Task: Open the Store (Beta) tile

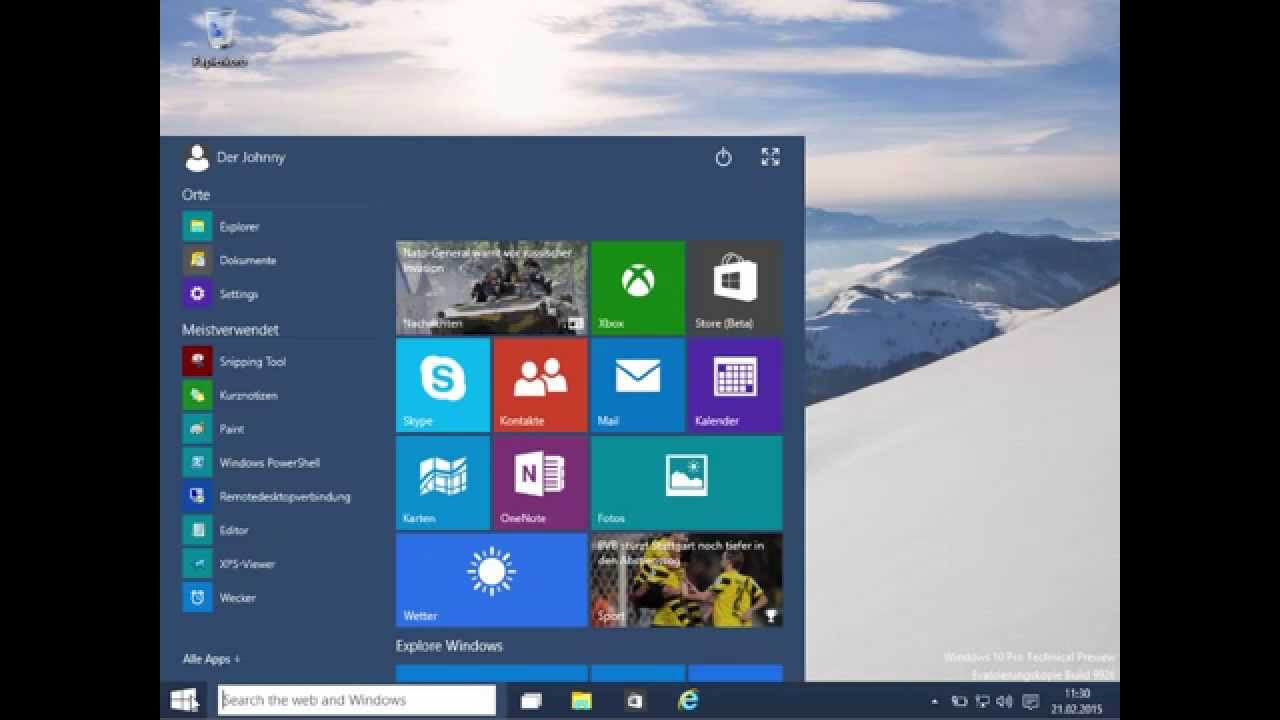Action: tap(735, 287)
